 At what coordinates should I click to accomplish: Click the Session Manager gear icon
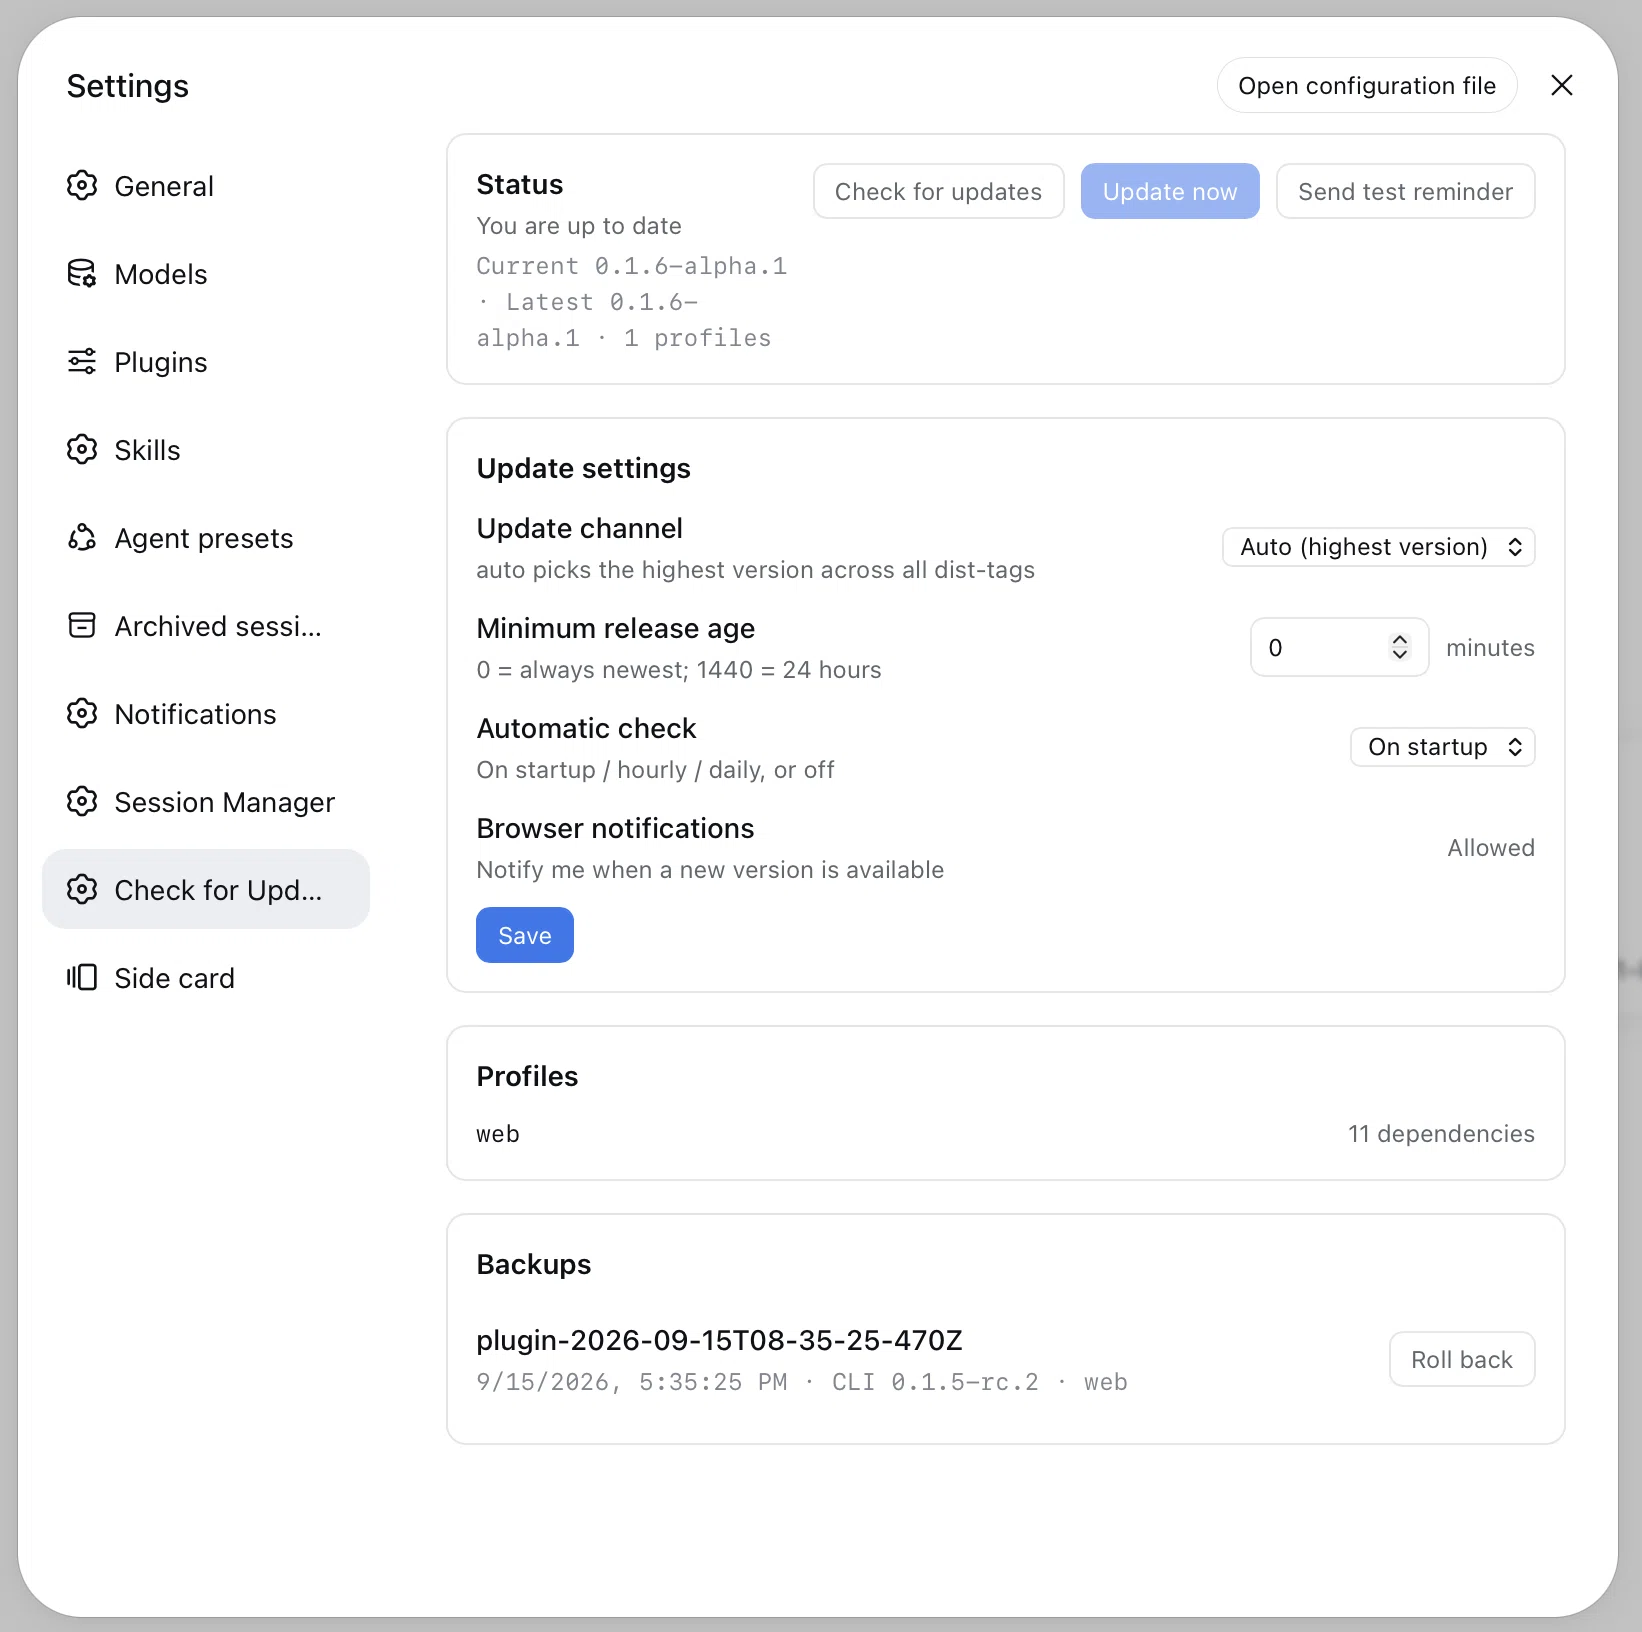click(82, 802)
